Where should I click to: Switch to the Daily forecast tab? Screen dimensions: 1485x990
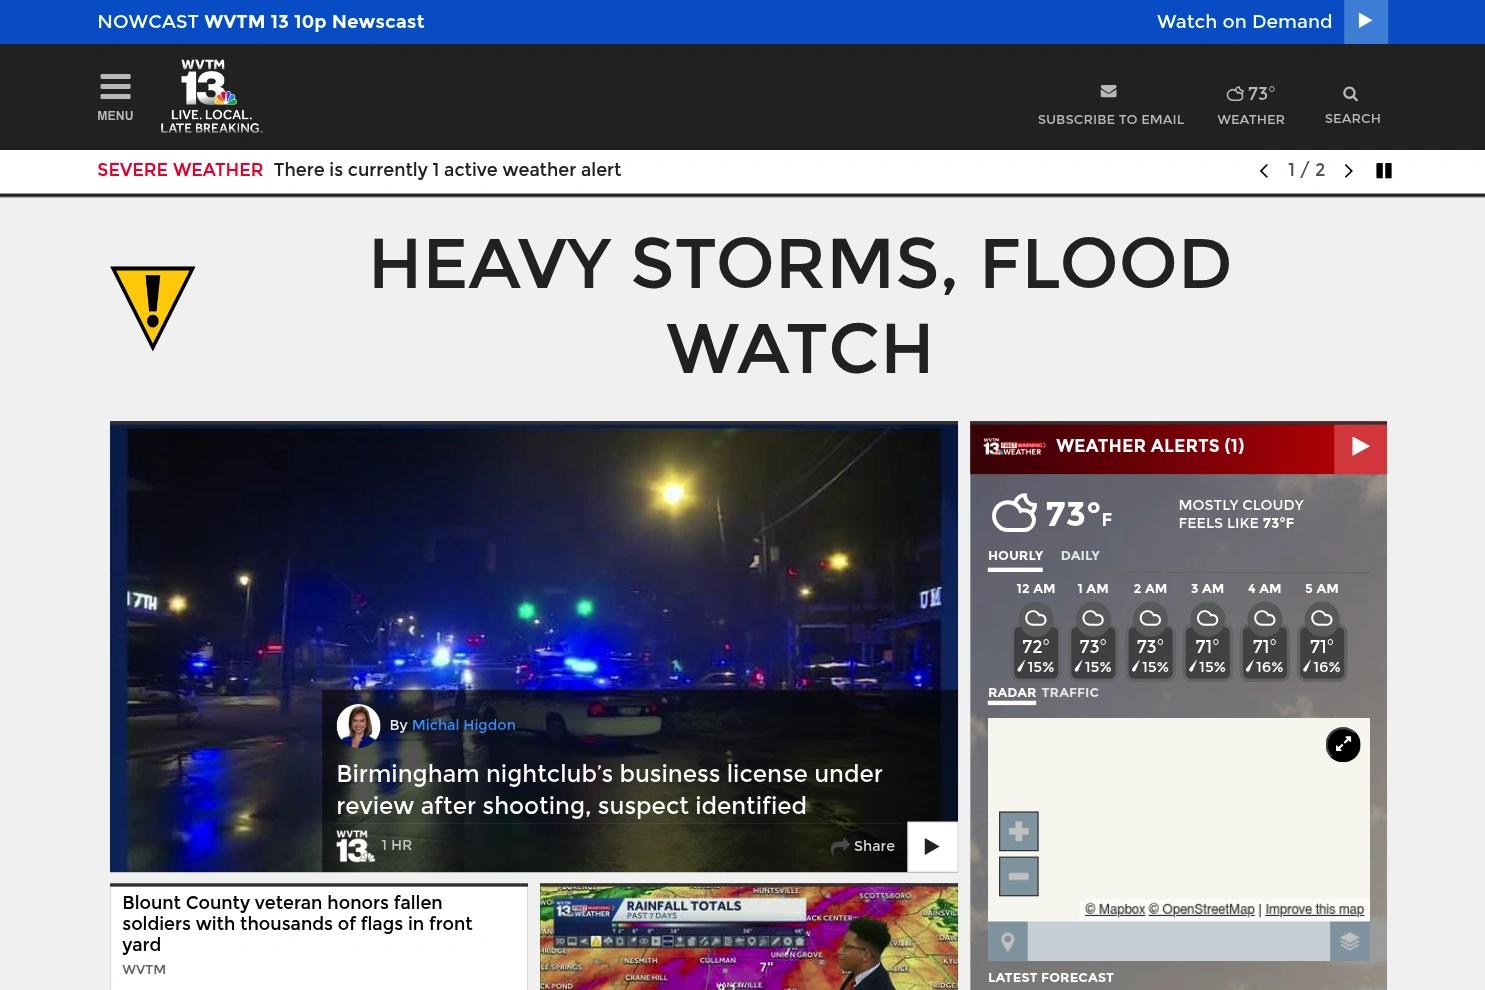tap(1080, 556)
